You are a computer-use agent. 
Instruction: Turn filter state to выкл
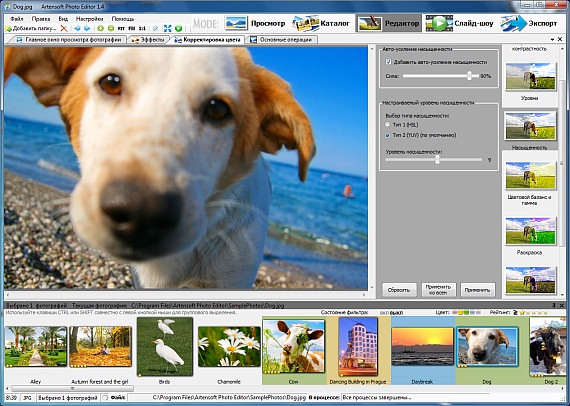coord(396,313)
